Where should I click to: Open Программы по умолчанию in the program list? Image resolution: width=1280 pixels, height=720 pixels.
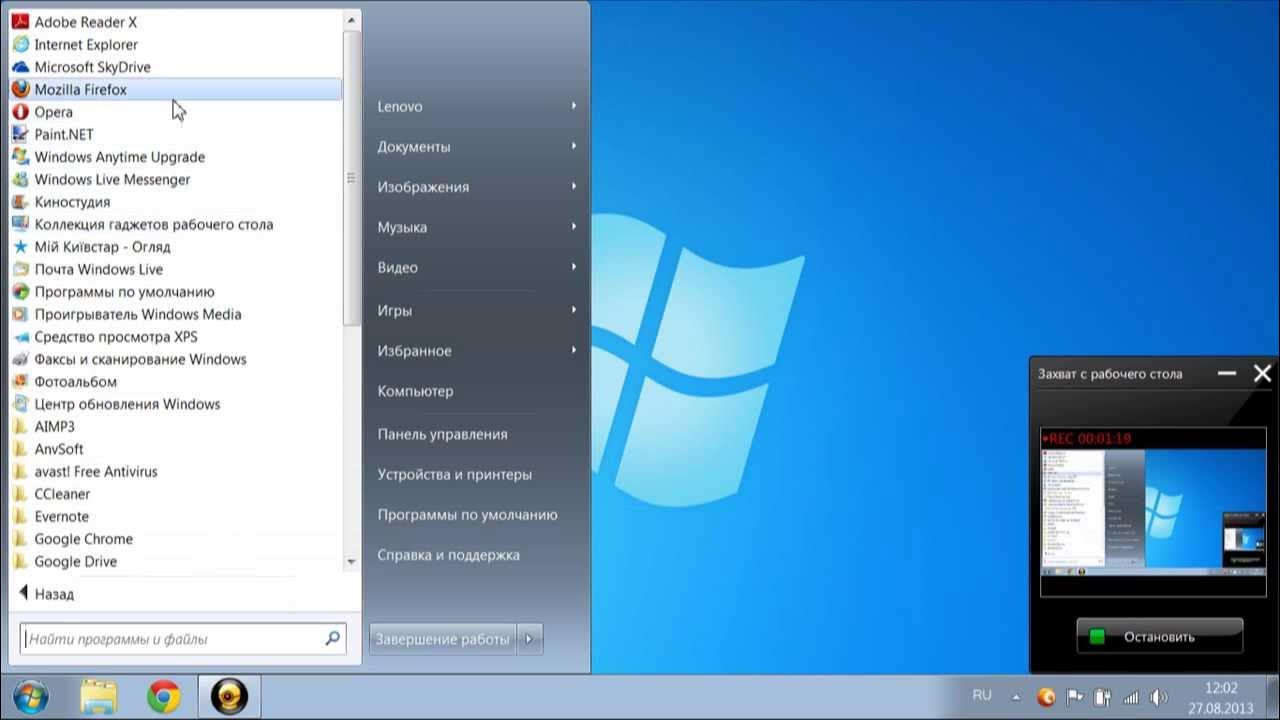[176, 292]
